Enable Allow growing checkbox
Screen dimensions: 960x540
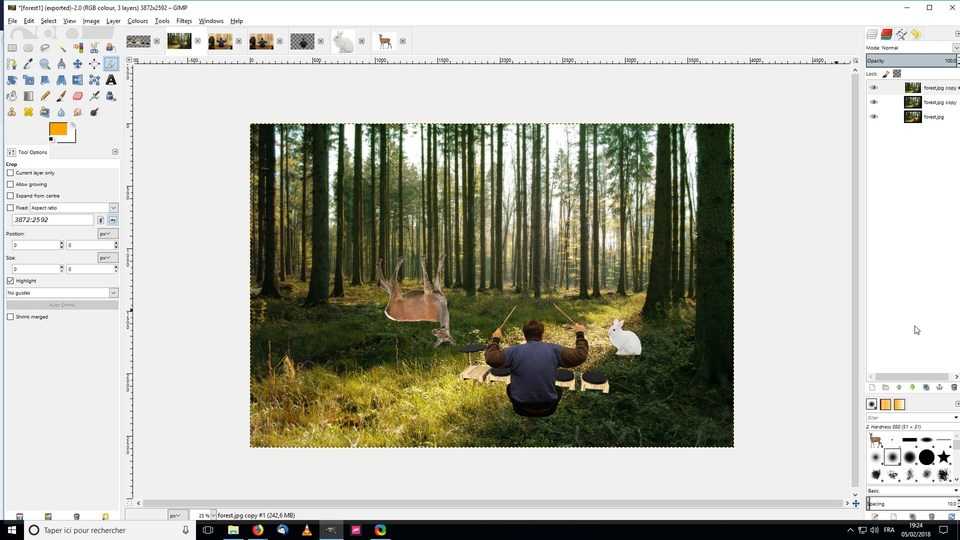(10, 184)
